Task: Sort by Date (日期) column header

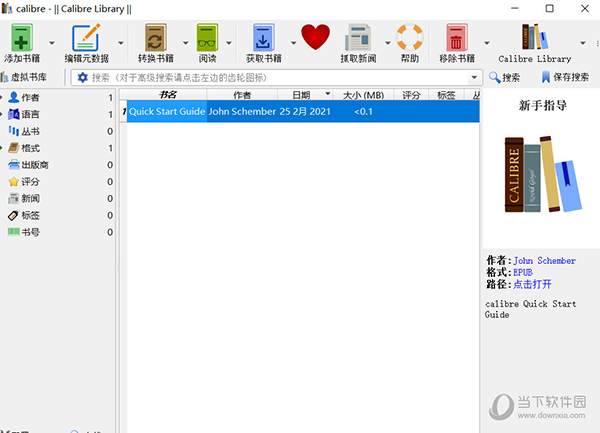Action: [305, 95]
